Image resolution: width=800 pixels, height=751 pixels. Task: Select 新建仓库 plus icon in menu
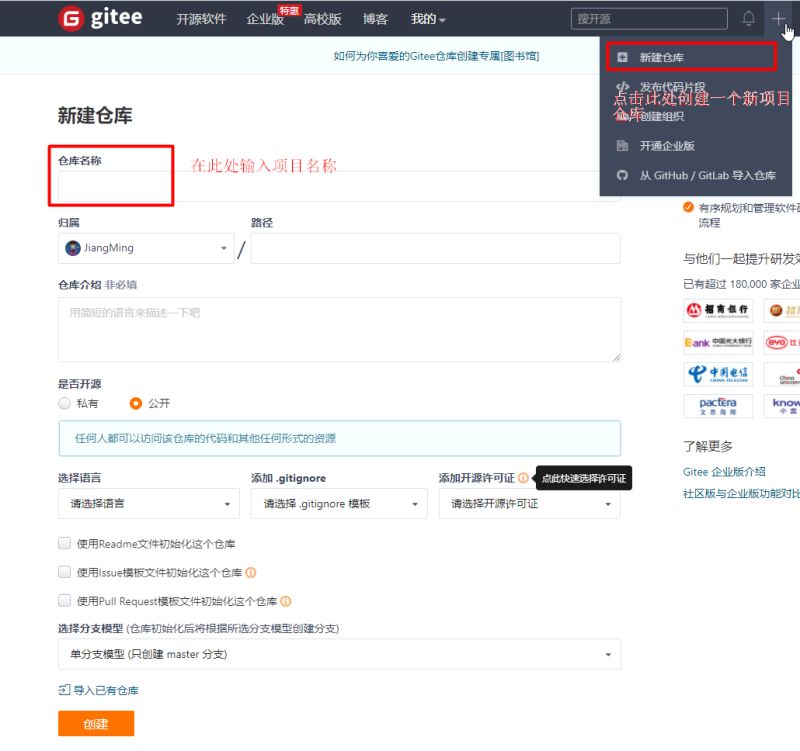(x=623, y=56)
